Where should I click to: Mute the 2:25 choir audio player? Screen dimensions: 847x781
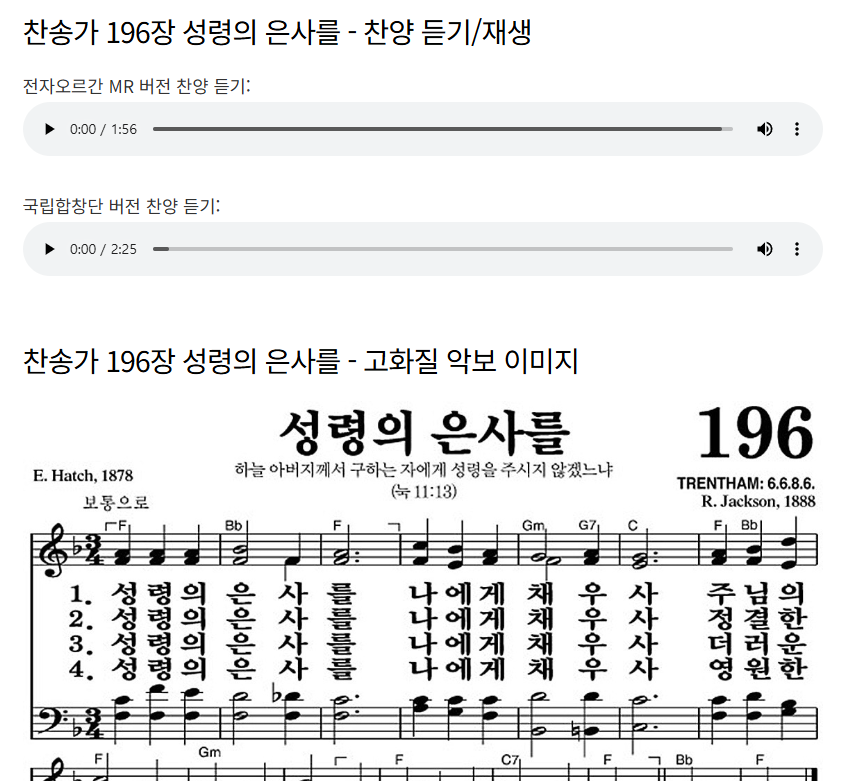click(x=764, y=249)
